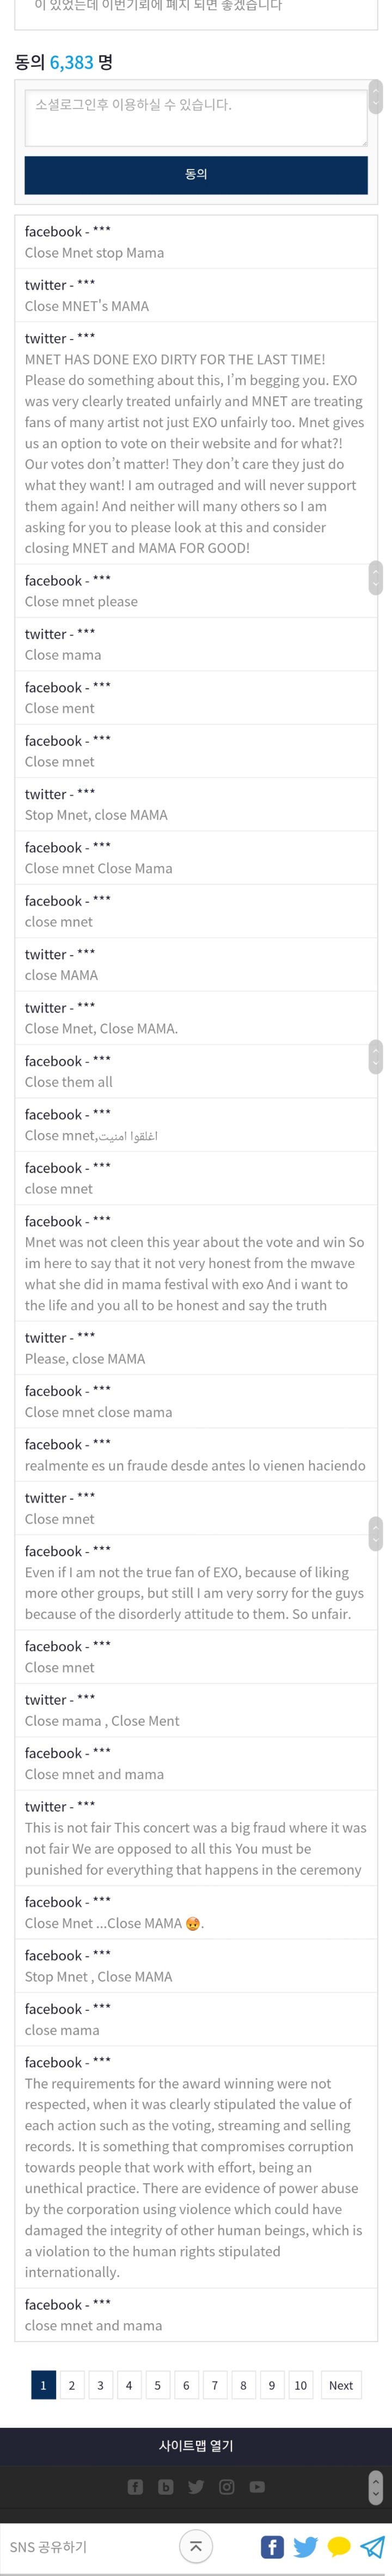Expand the sitemap with 사이트맵 열기
The width and height of the screenshot is (392, 2576).
pos(196,2445)
